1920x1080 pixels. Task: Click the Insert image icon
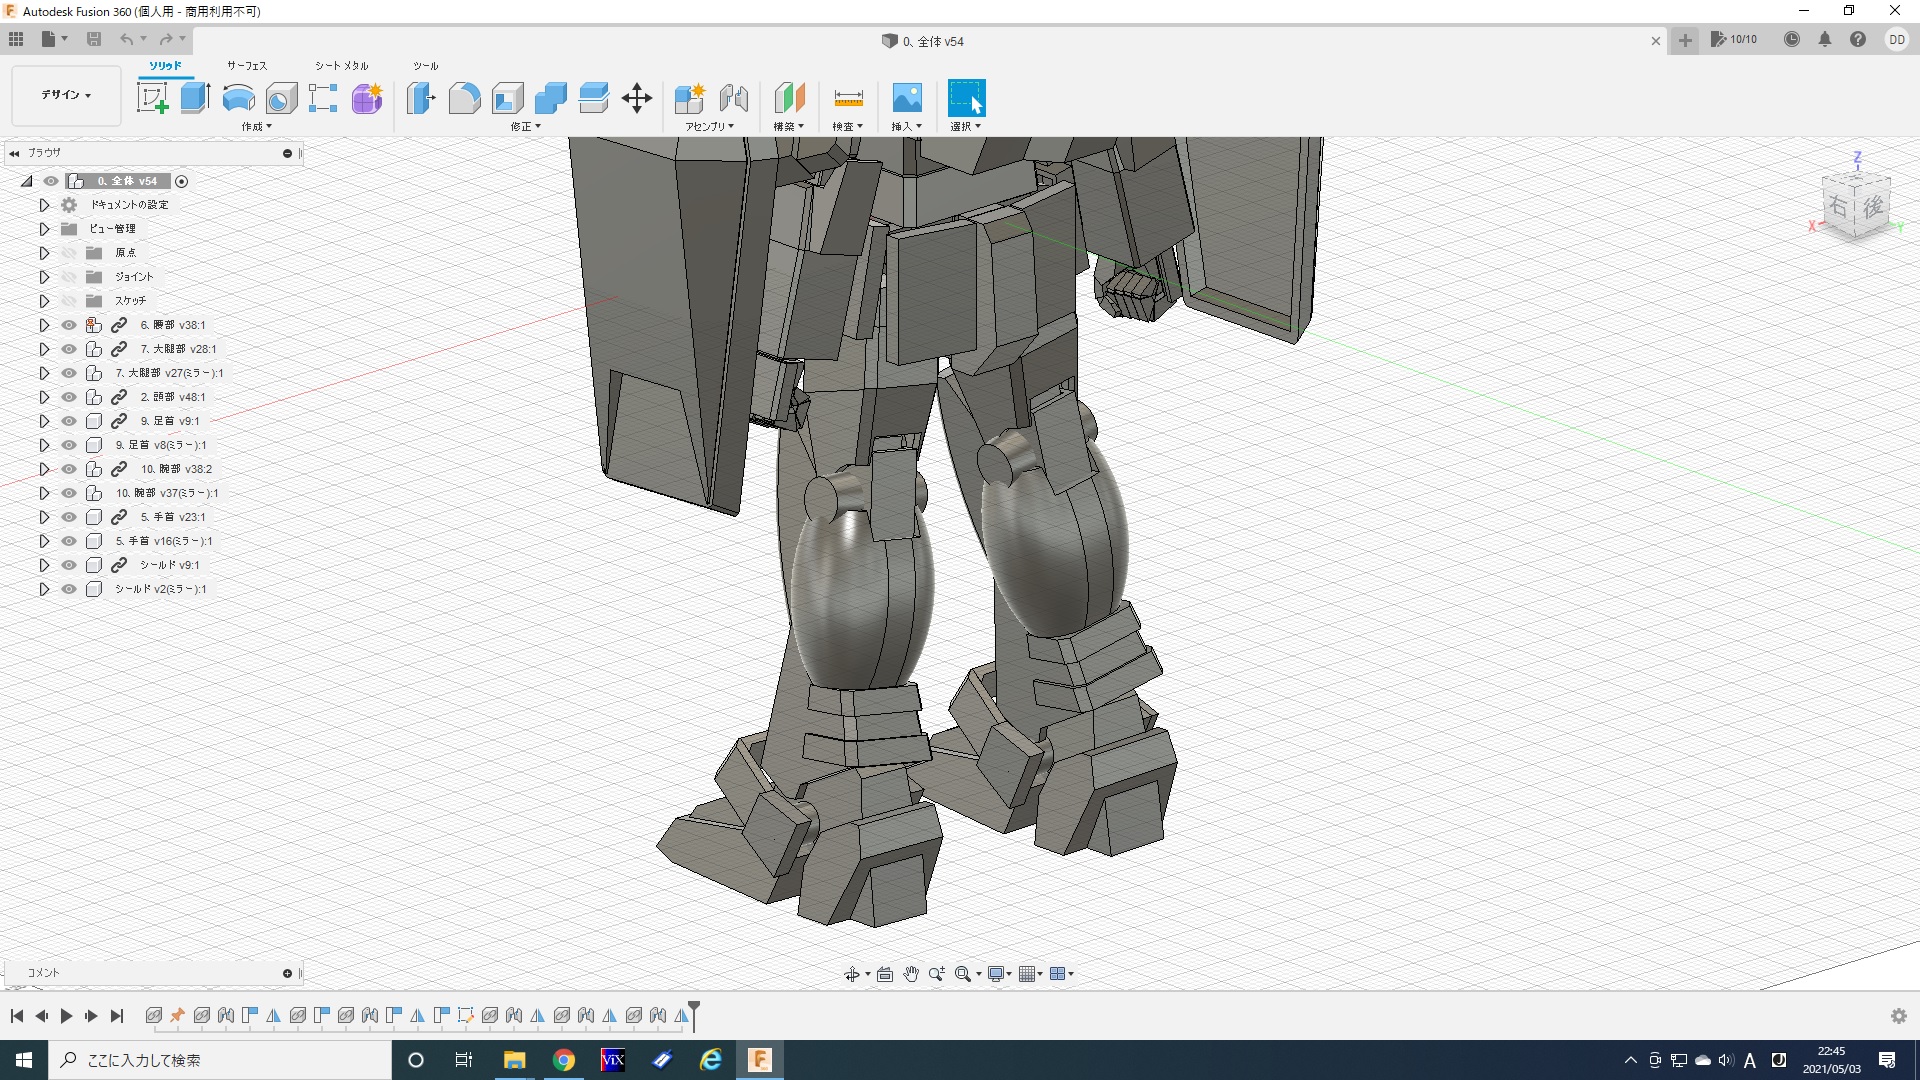906,98
